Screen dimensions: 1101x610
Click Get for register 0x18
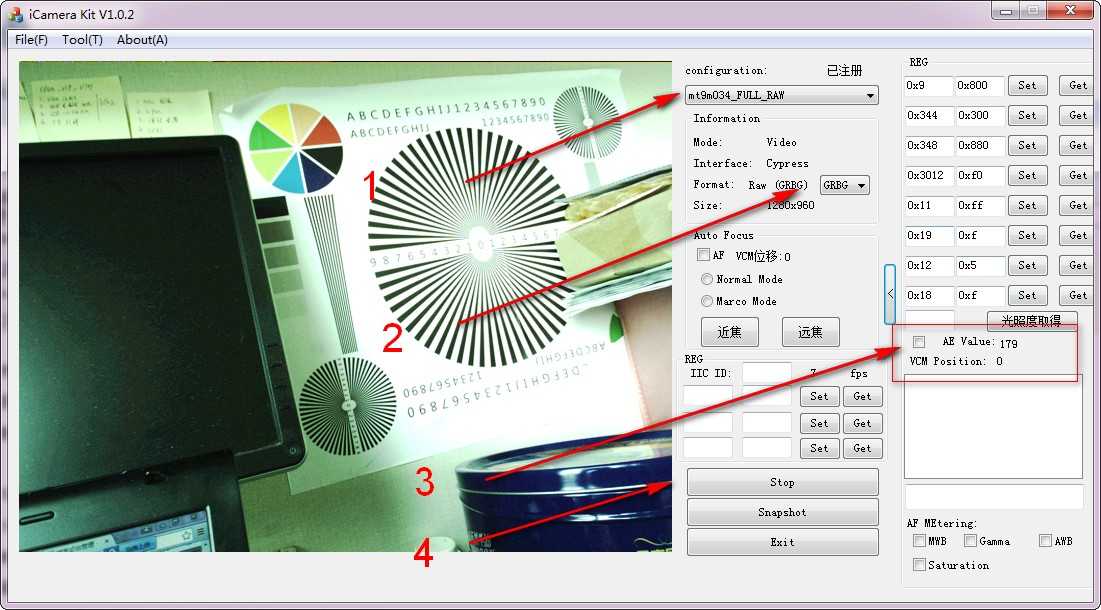click(1078, 296)
